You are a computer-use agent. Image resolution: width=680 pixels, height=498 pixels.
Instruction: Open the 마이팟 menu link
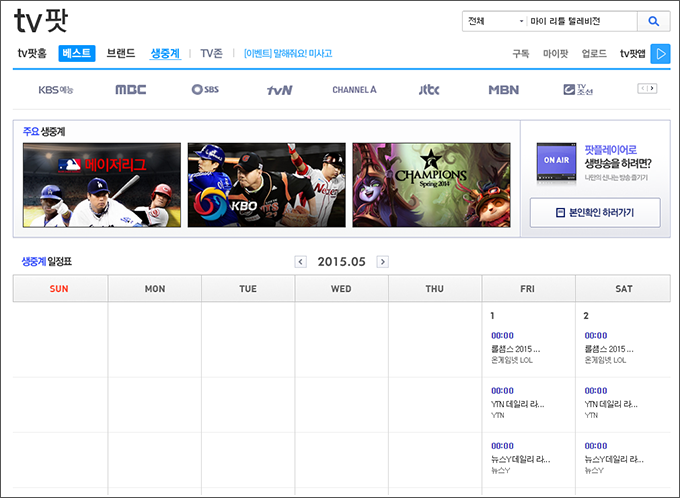(x=555, y=54)
